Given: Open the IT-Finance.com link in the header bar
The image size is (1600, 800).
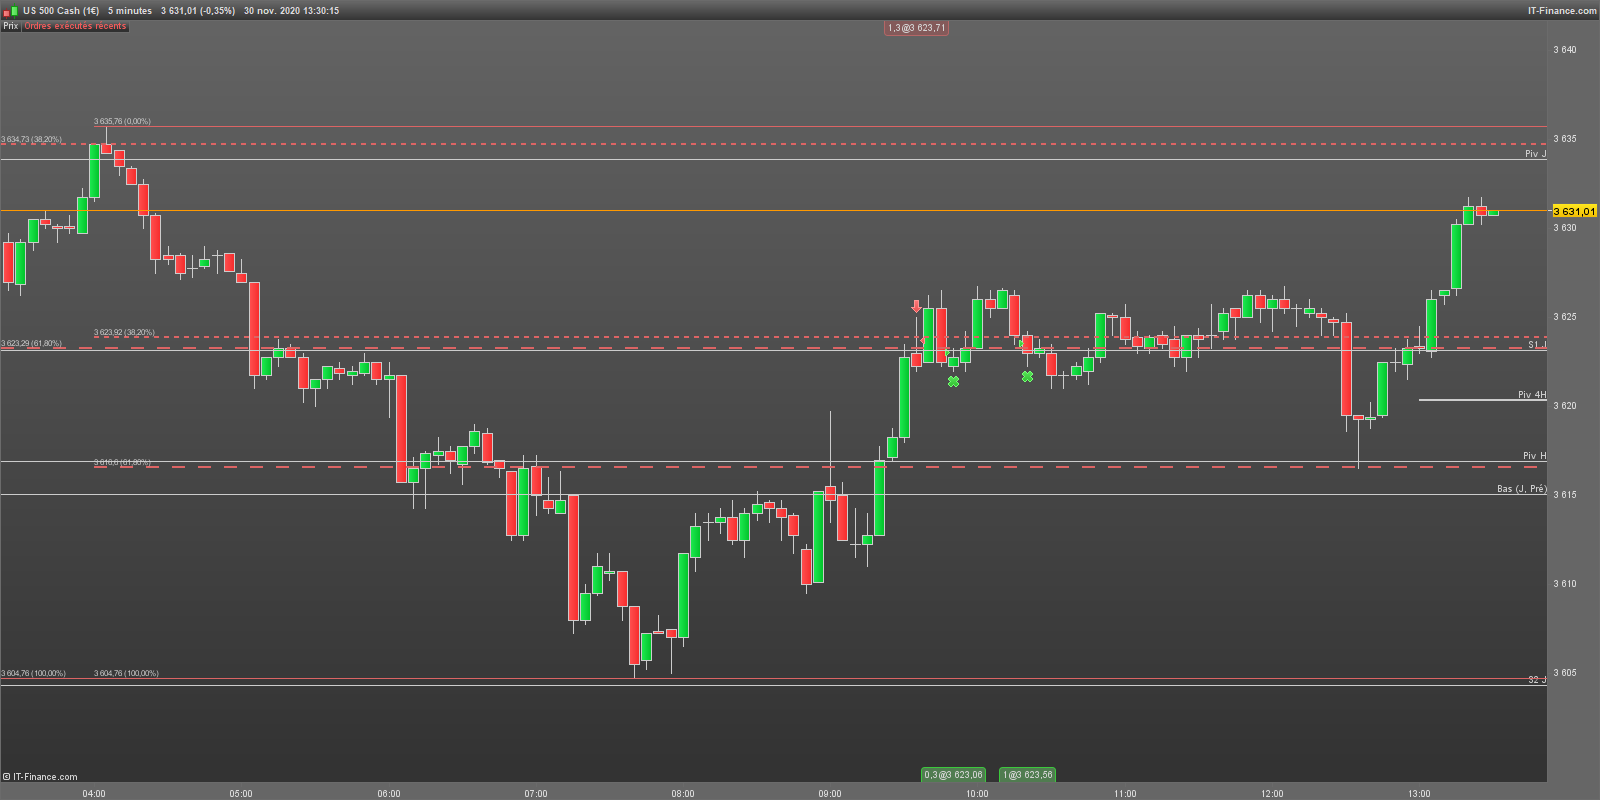Looking at the screenshot, I should coord(1562,11).
